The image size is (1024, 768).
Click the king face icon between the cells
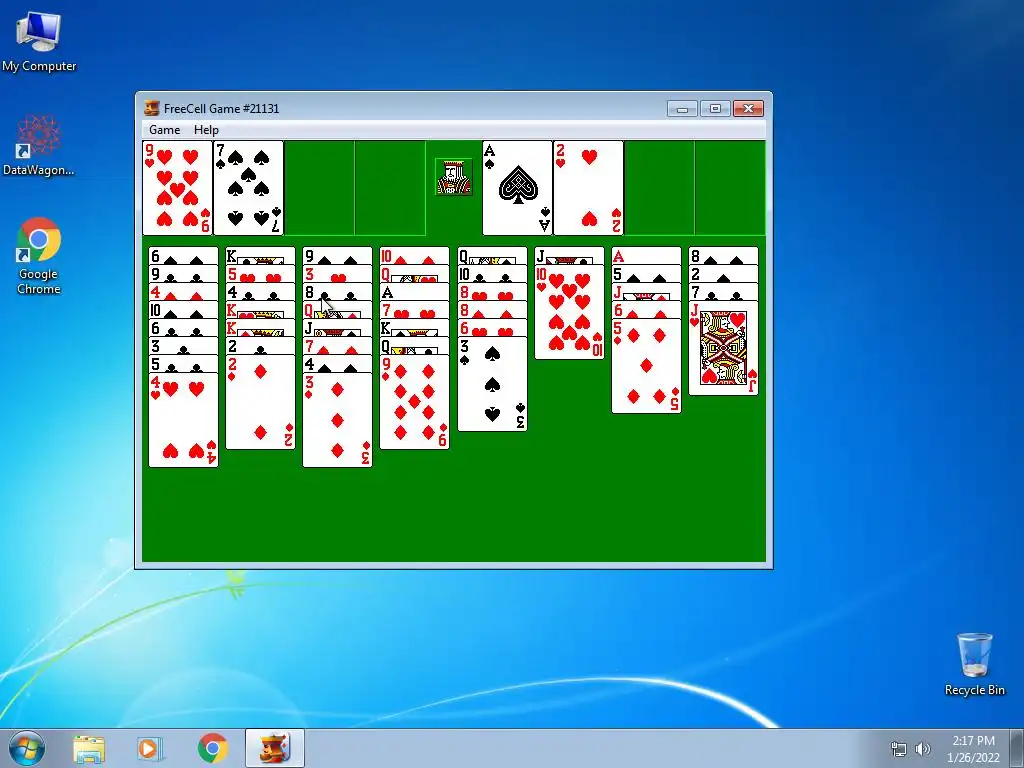(453, 176)
